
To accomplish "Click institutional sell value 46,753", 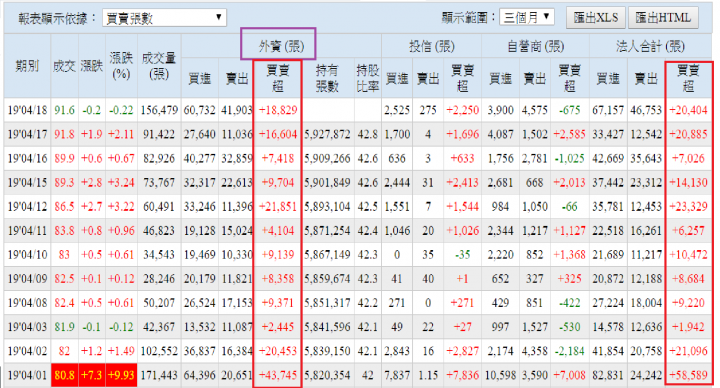I will coord(646,110).
